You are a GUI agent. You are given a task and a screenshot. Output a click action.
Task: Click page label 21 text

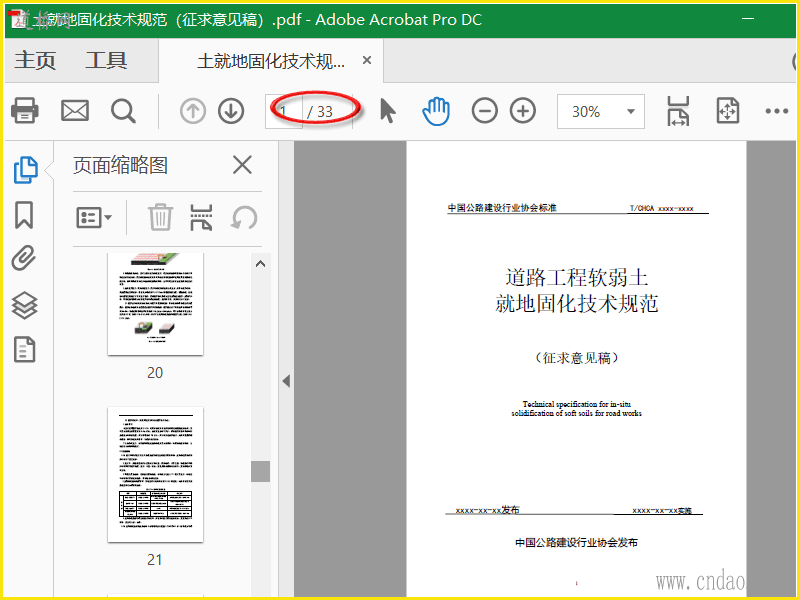(155, 560)
